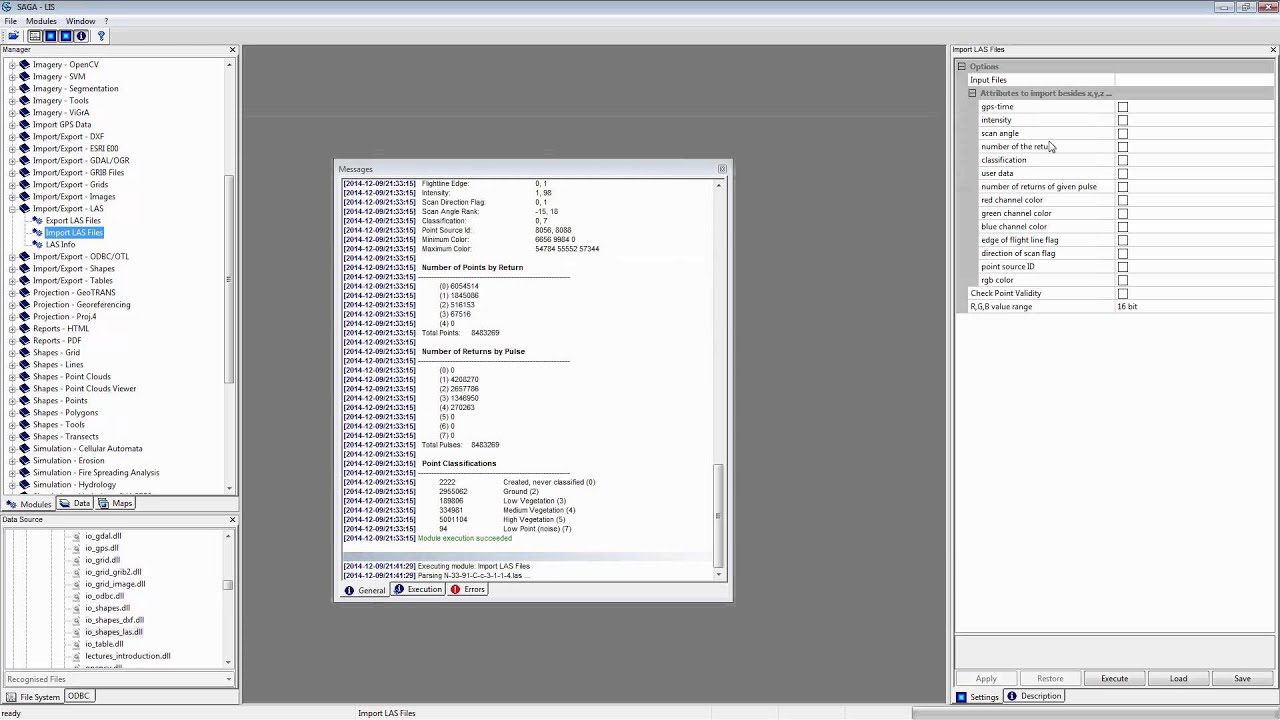Enable the intensity attribute checkbox

coord(1122,120)
